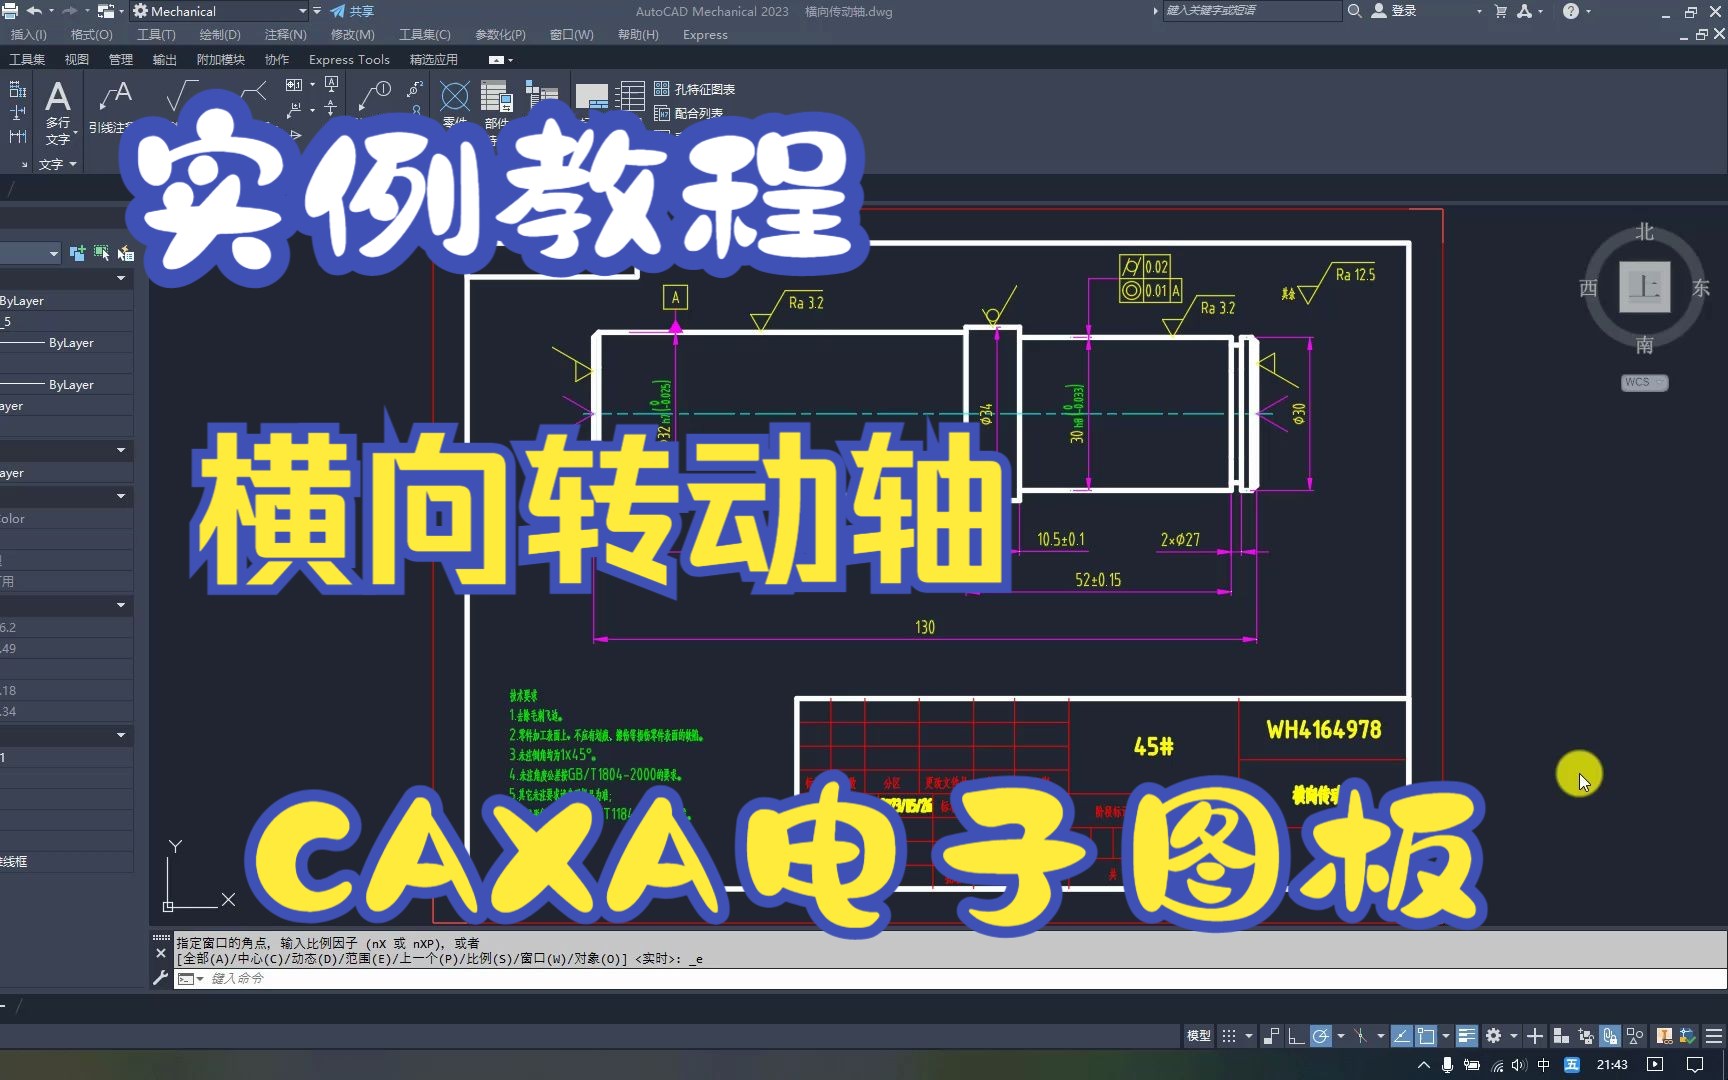Screen dimensions: 1728x1080
Task: Open the 参数化(P) menu
Action: pyautogui.click(x=500, y=34)
